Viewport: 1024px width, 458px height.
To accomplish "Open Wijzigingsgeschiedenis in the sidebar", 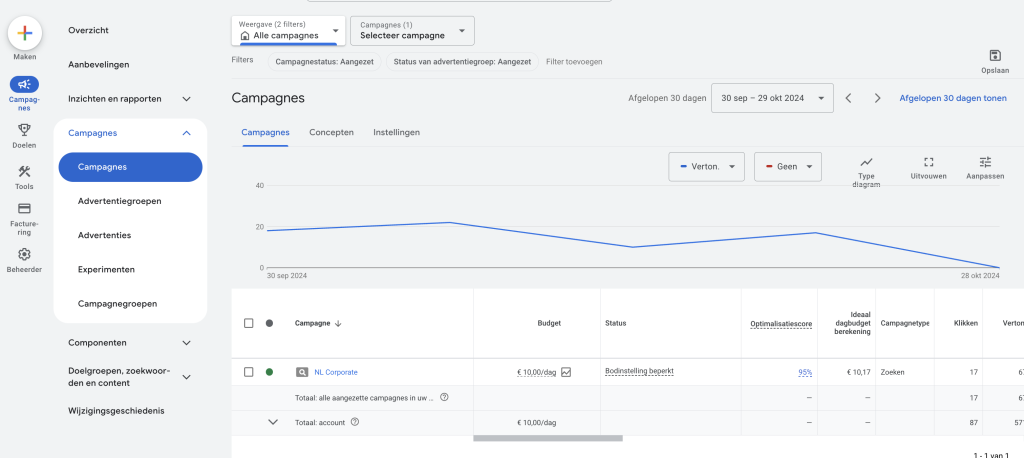I will (116, 411).
